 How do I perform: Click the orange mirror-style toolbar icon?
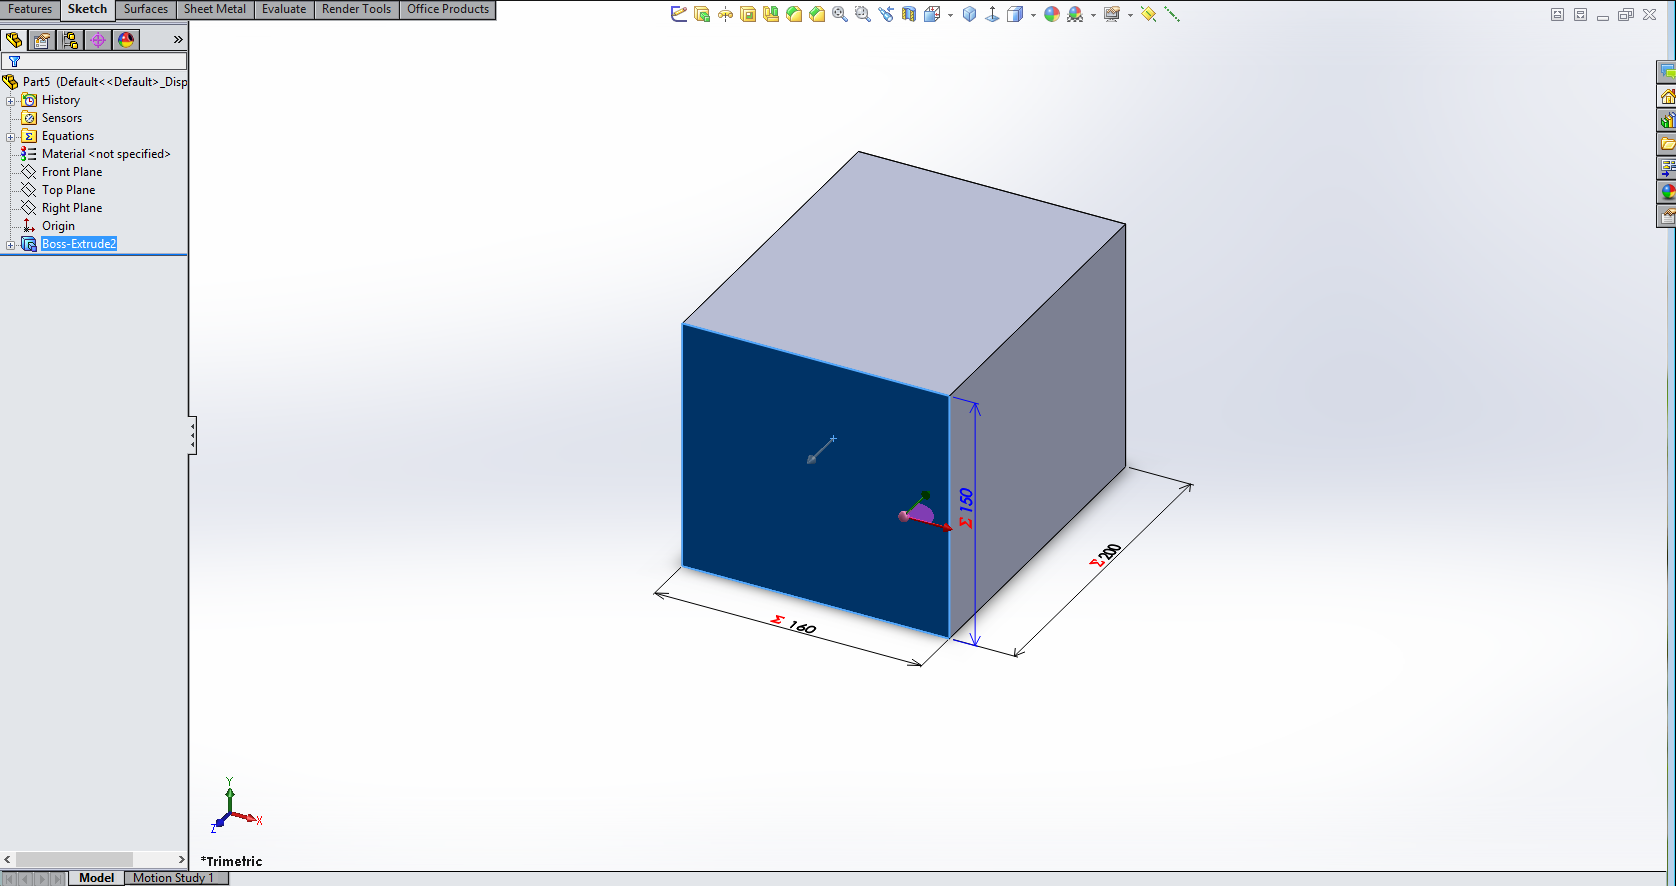(x=725, y=14)
